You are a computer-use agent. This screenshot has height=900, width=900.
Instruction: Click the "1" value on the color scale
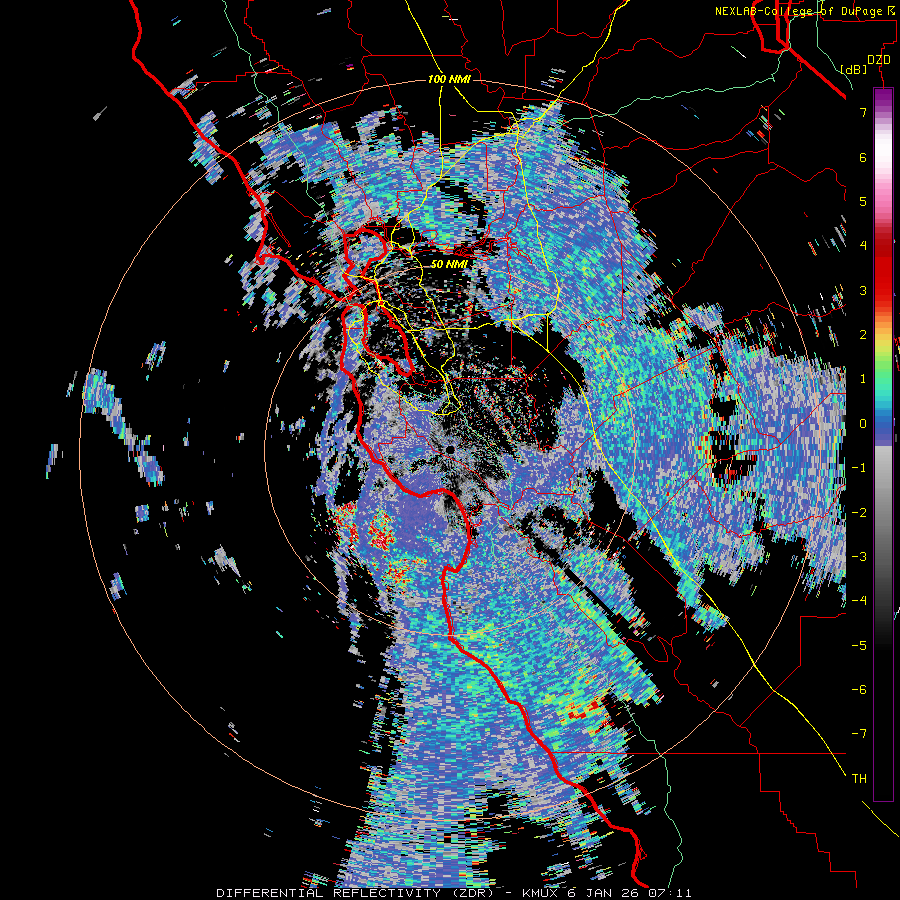click(x=863, y=379)
